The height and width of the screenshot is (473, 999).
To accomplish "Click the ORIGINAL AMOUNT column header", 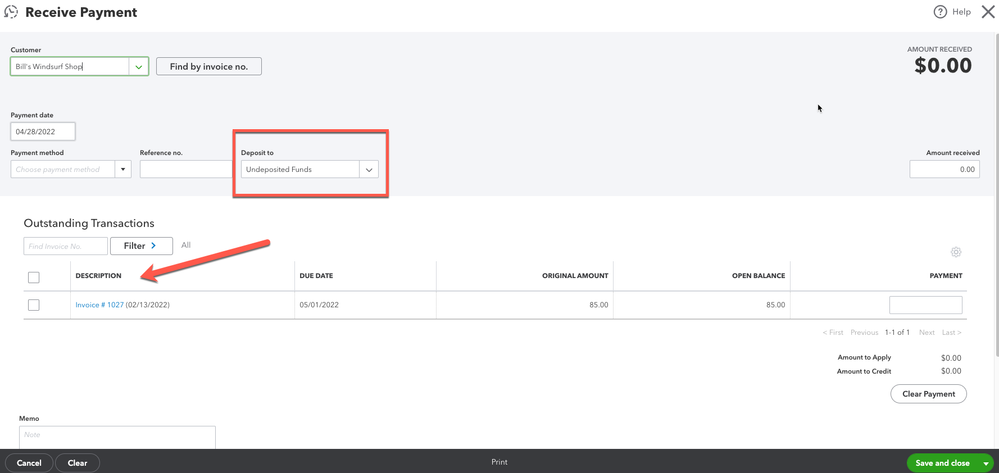I will pos(575,276).
